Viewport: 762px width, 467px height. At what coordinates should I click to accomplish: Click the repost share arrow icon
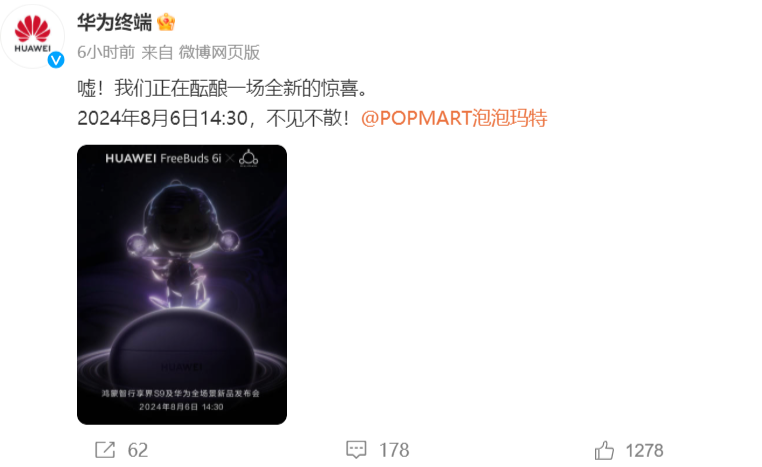(105, 450)
